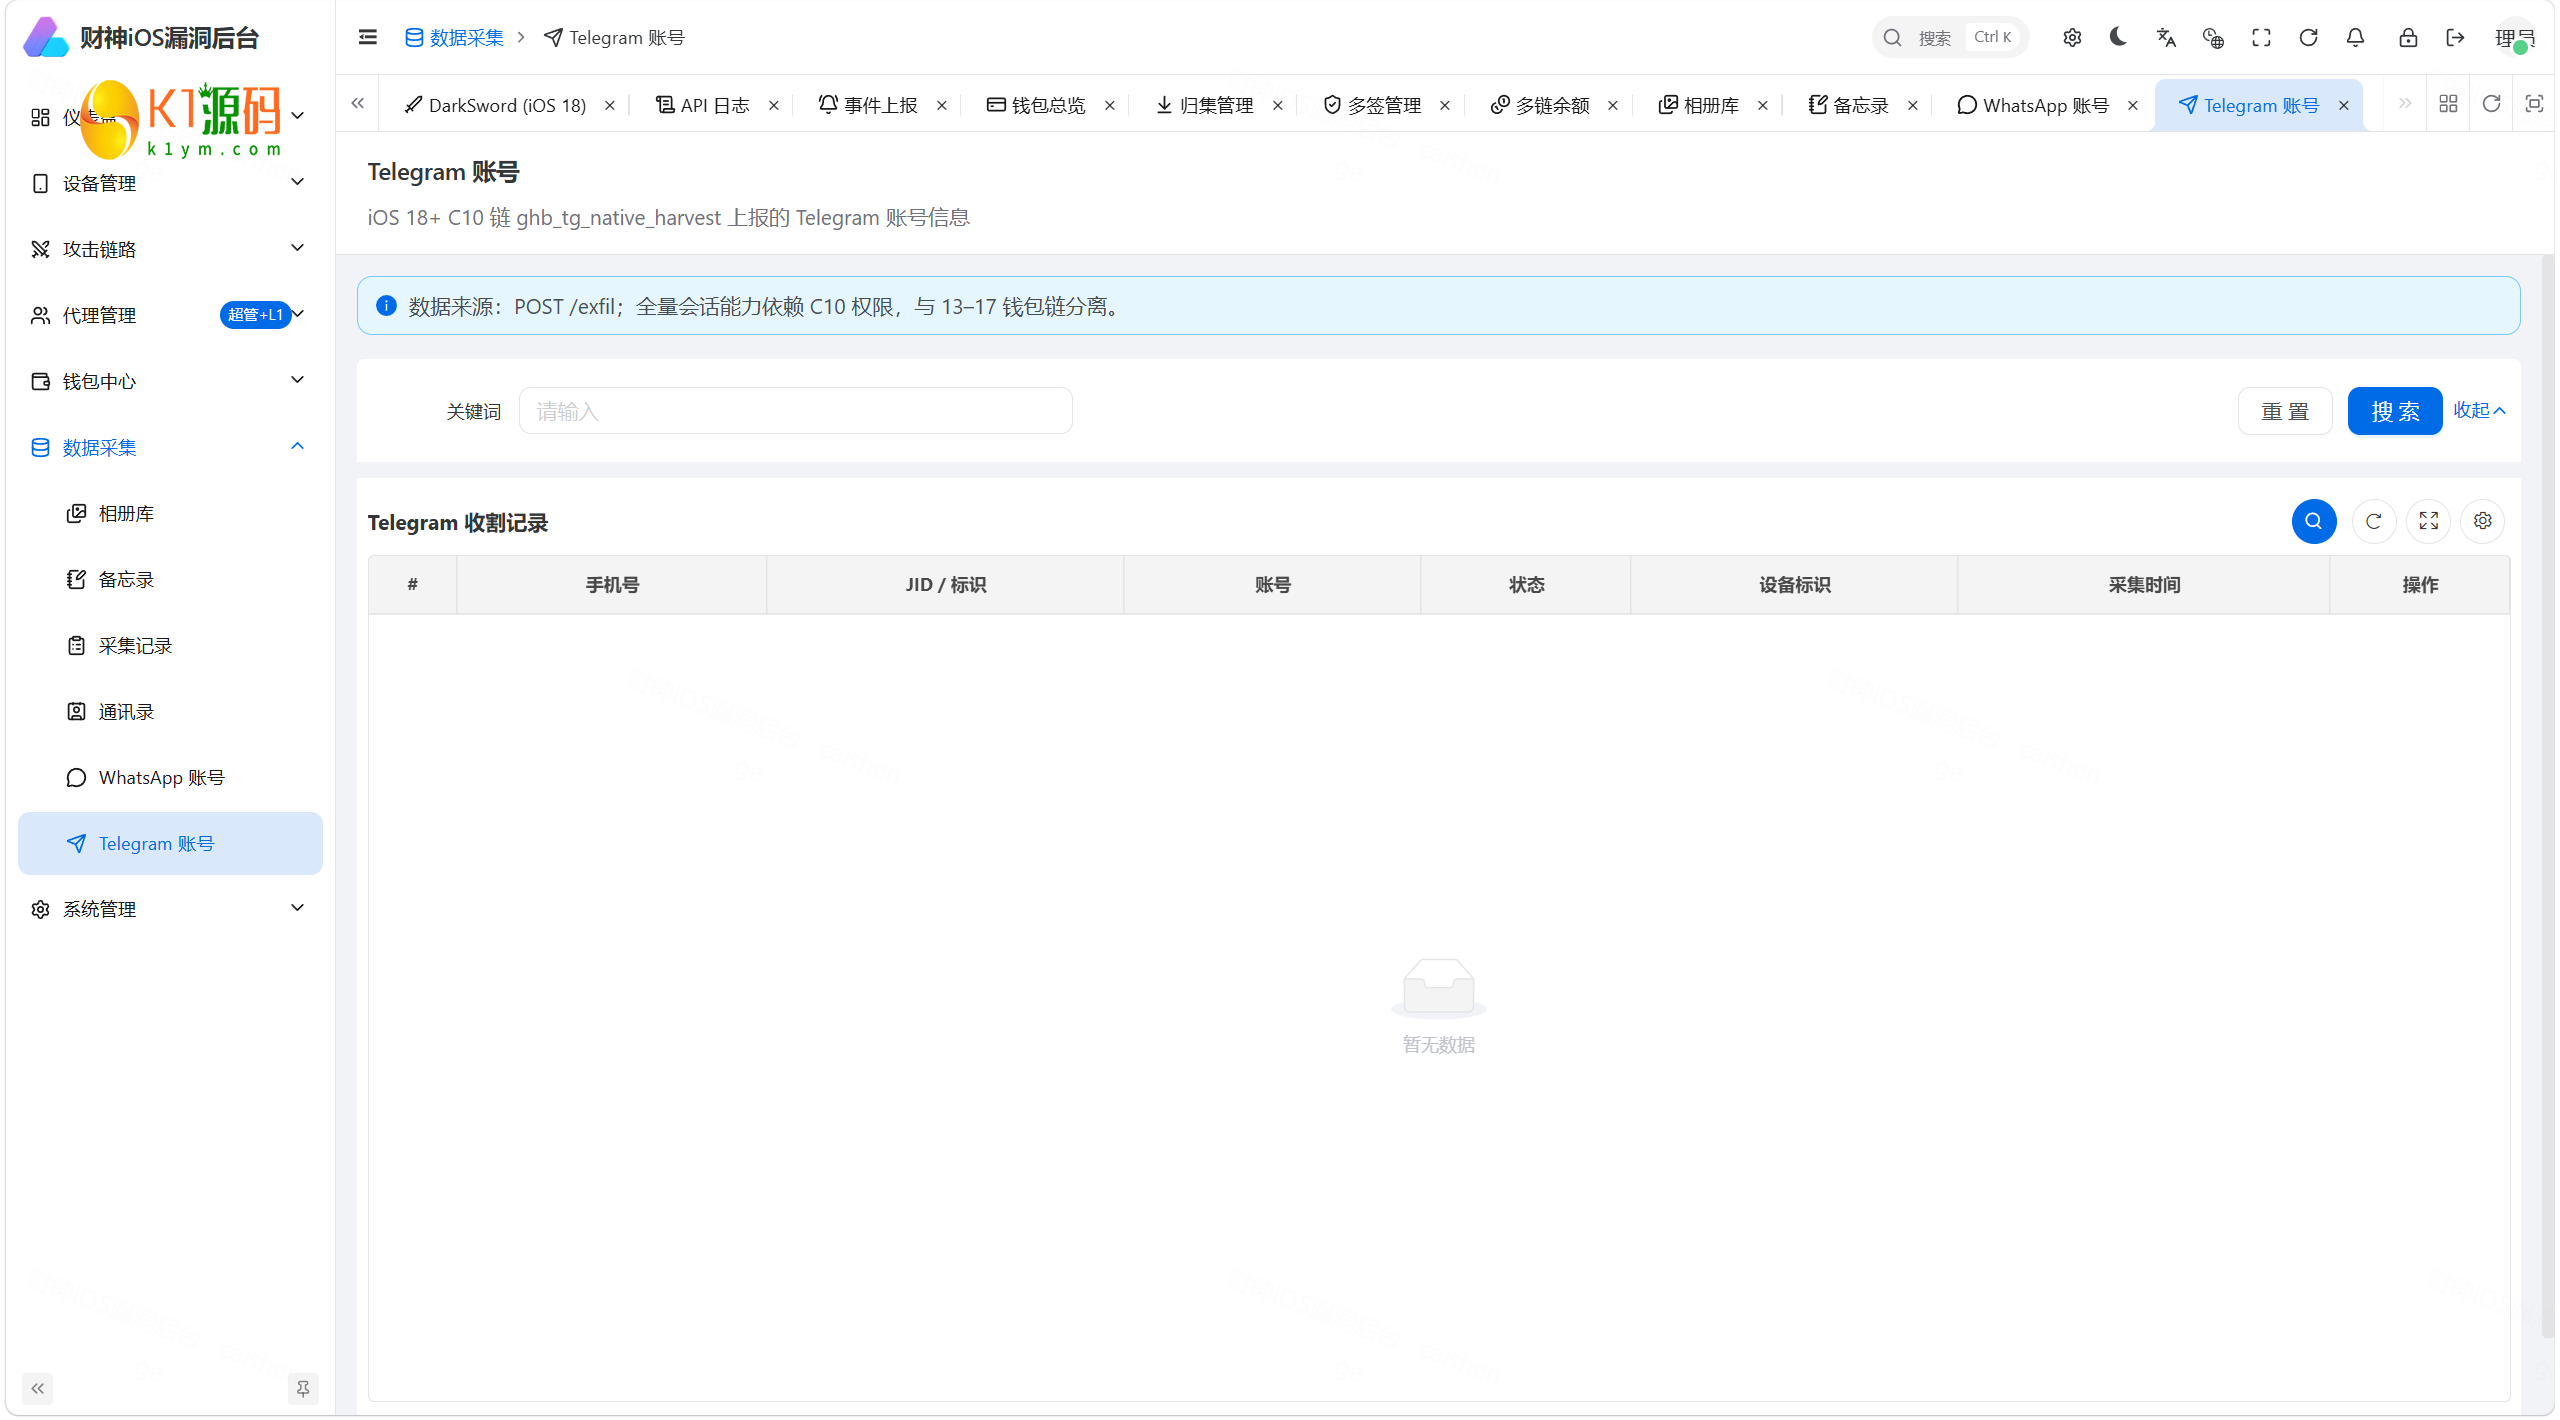Open WhatsApp 账号 in the sidebar
Image resolution: width=2560 pixels, height=1420 pixels.
[168, 777]
